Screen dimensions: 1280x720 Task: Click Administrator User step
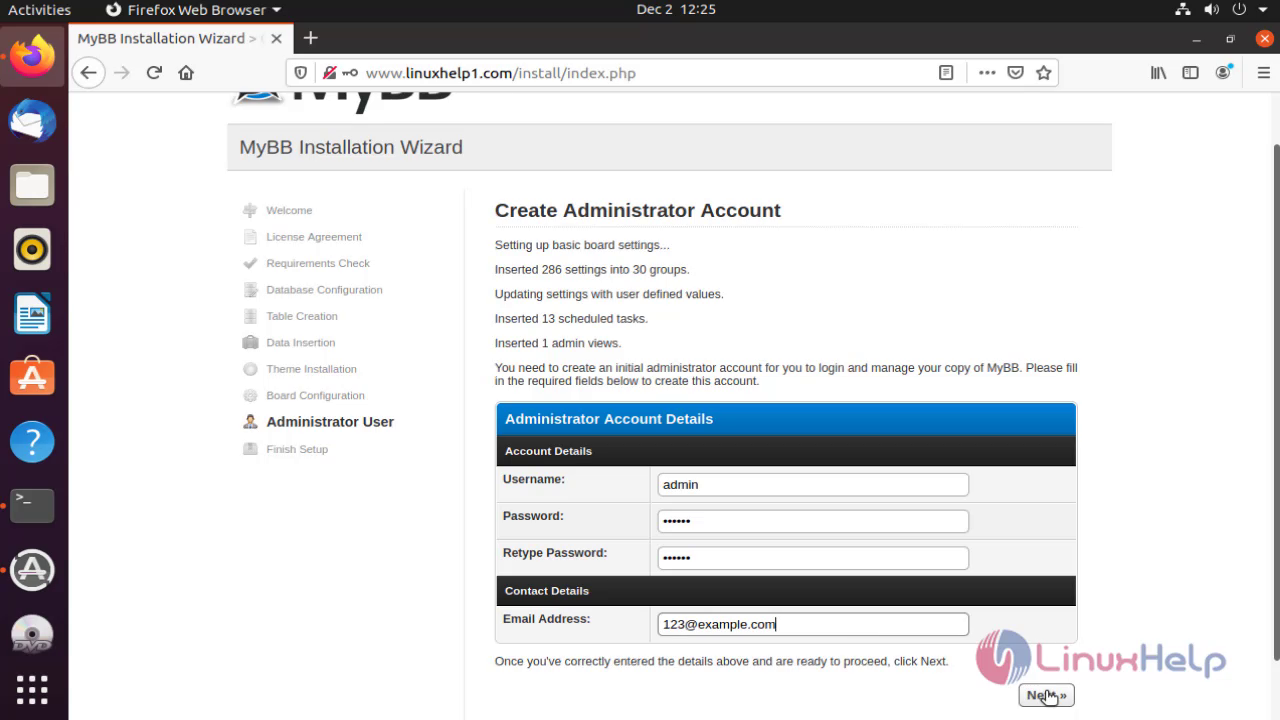click(x=330, y=422)
